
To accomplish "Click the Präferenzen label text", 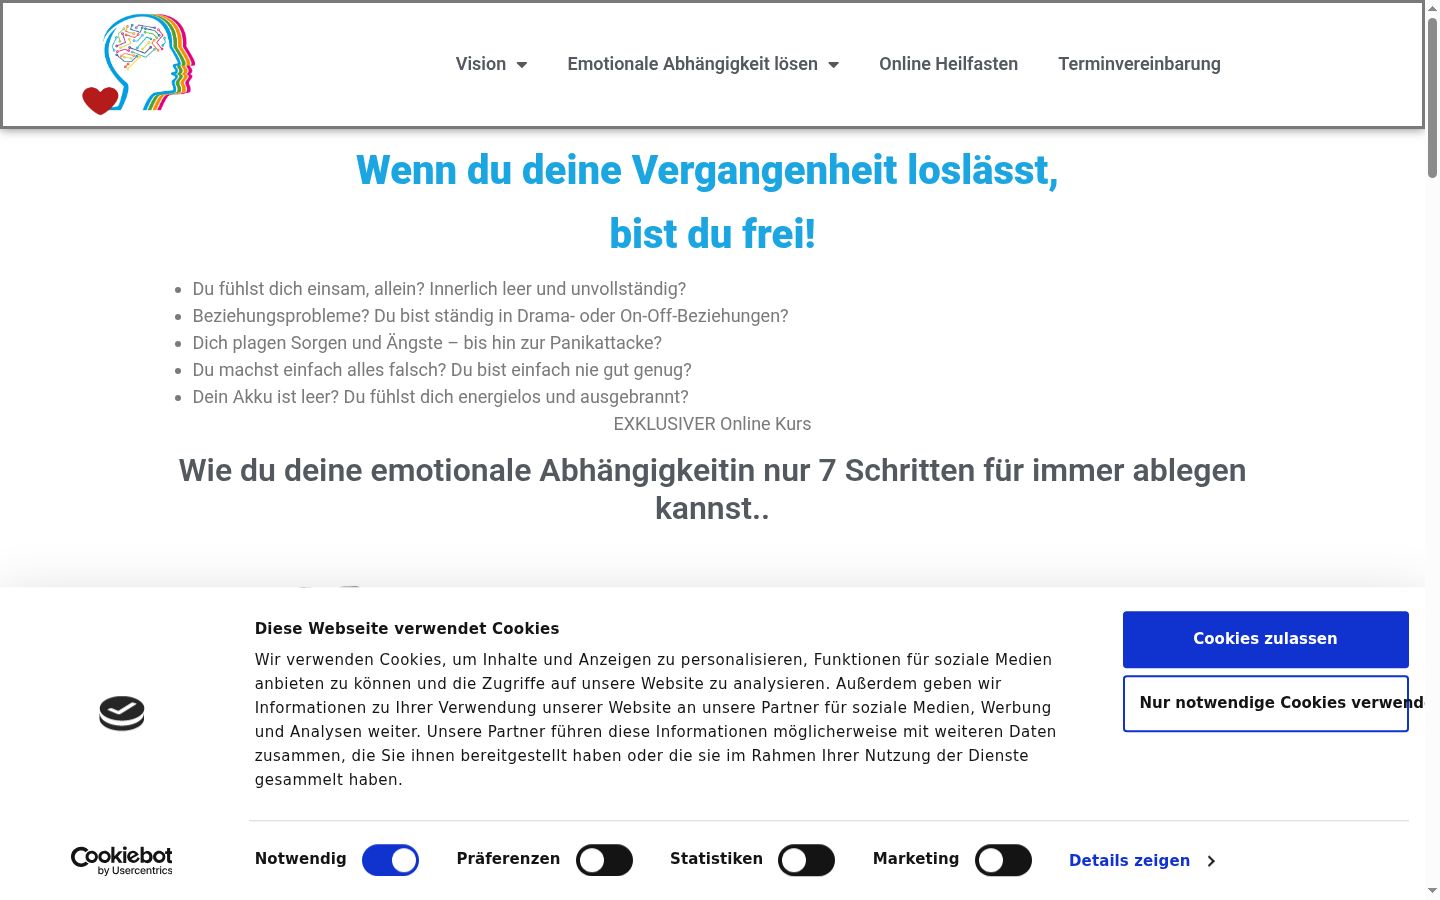I will [x=508, y=859].
